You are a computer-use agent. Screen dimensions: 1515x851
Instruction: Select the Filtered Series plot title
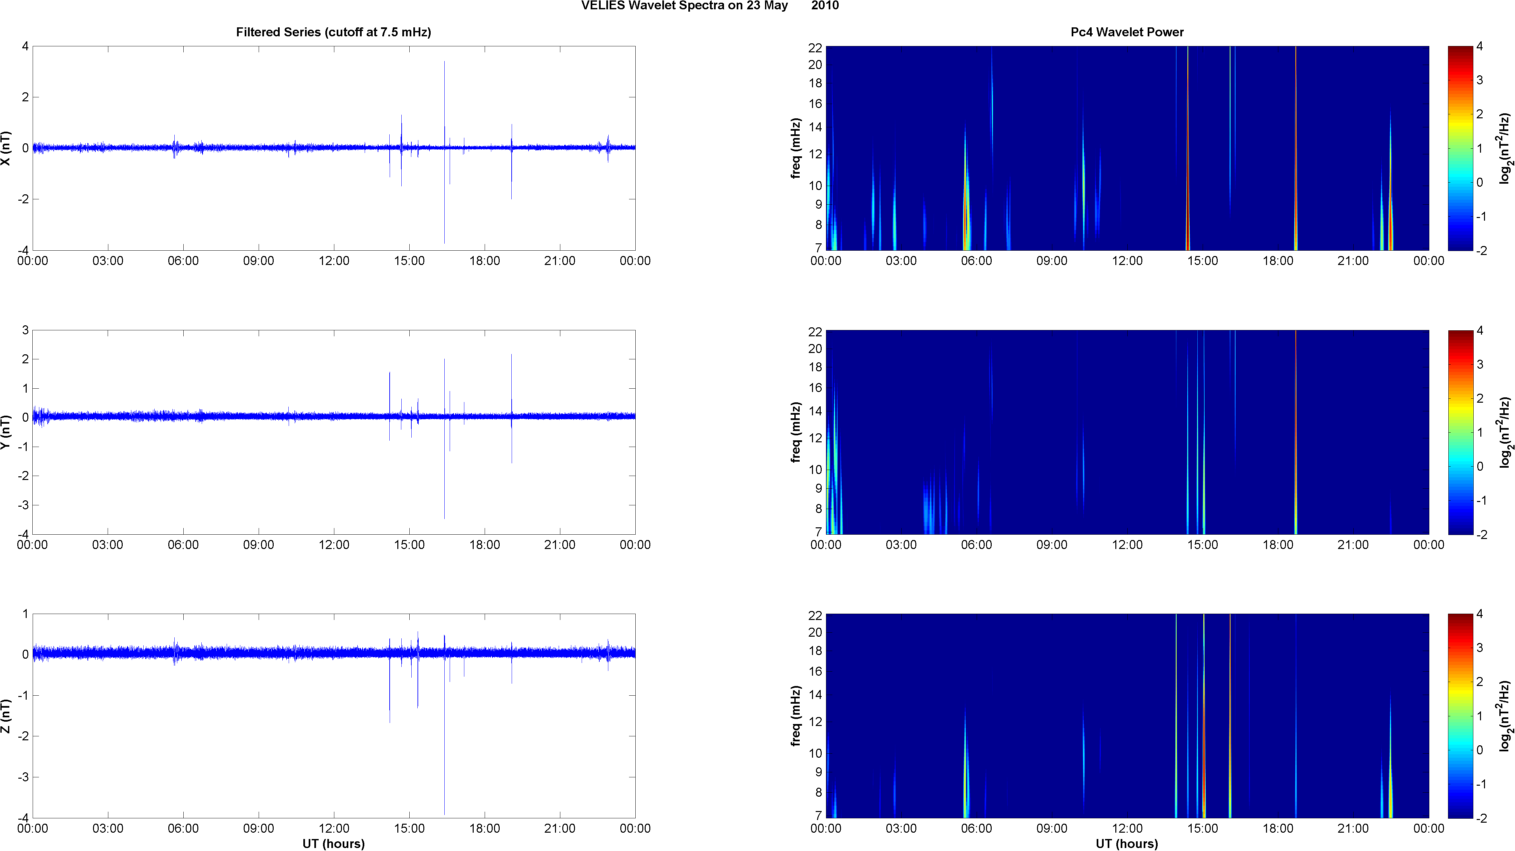333,32
